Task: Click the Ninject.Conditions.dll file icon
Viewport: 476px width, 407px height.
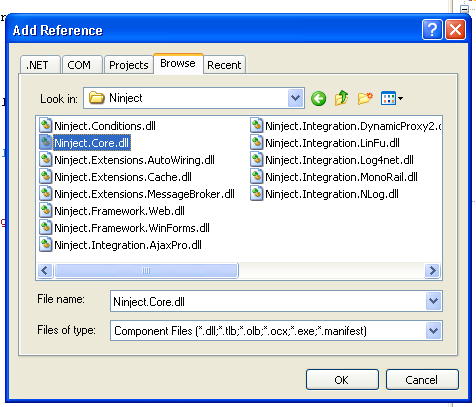Action: [46, 126]
